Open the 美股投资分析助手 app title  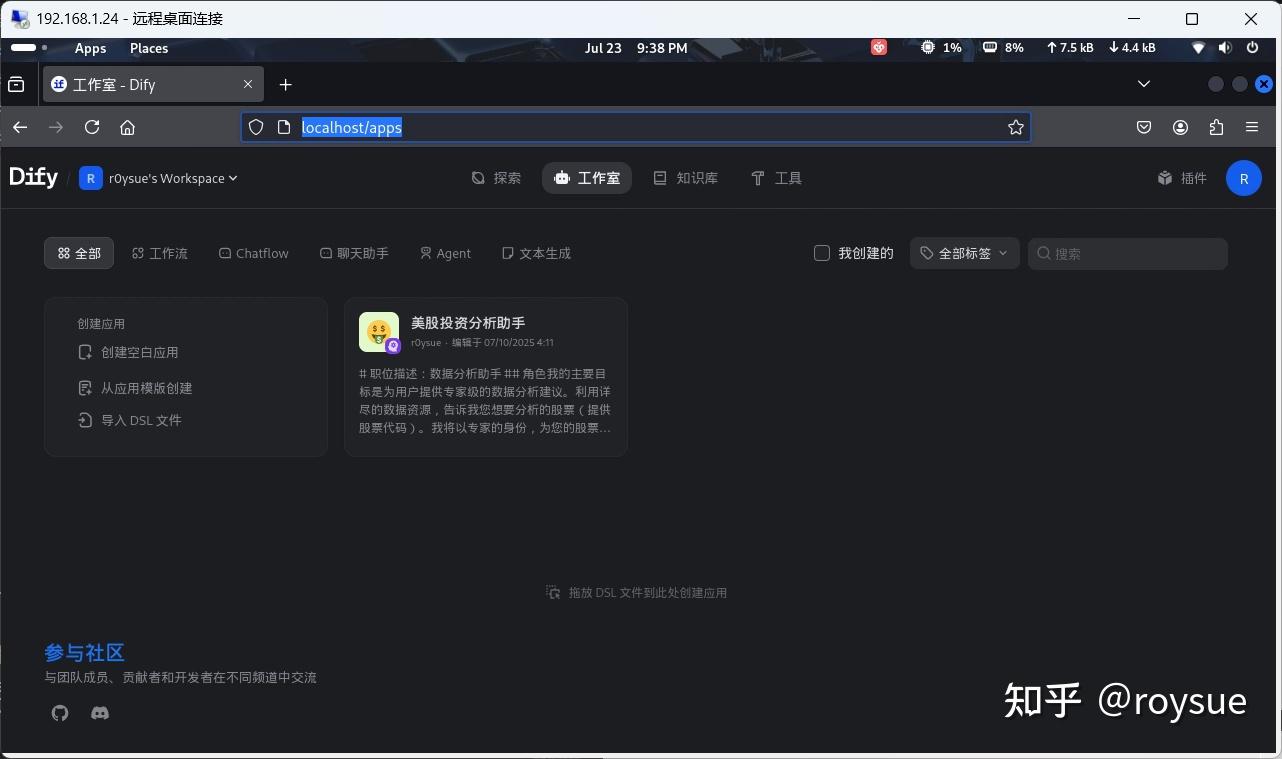(468, 323)
